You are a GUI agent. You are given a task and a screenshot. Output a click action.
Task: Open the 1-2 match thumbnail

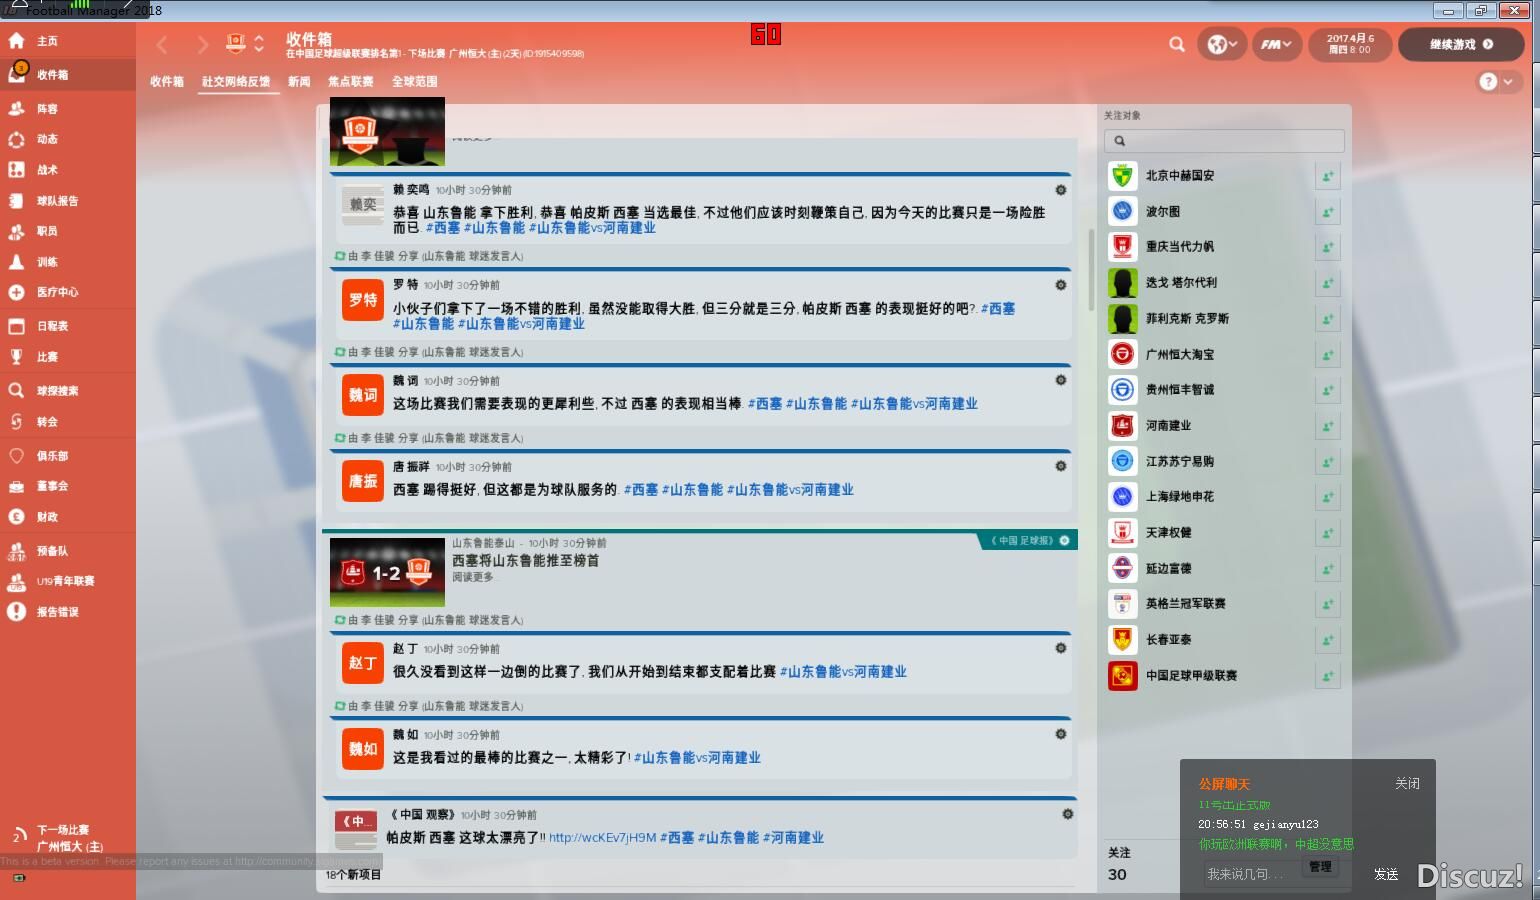click(x=387, y=573)
